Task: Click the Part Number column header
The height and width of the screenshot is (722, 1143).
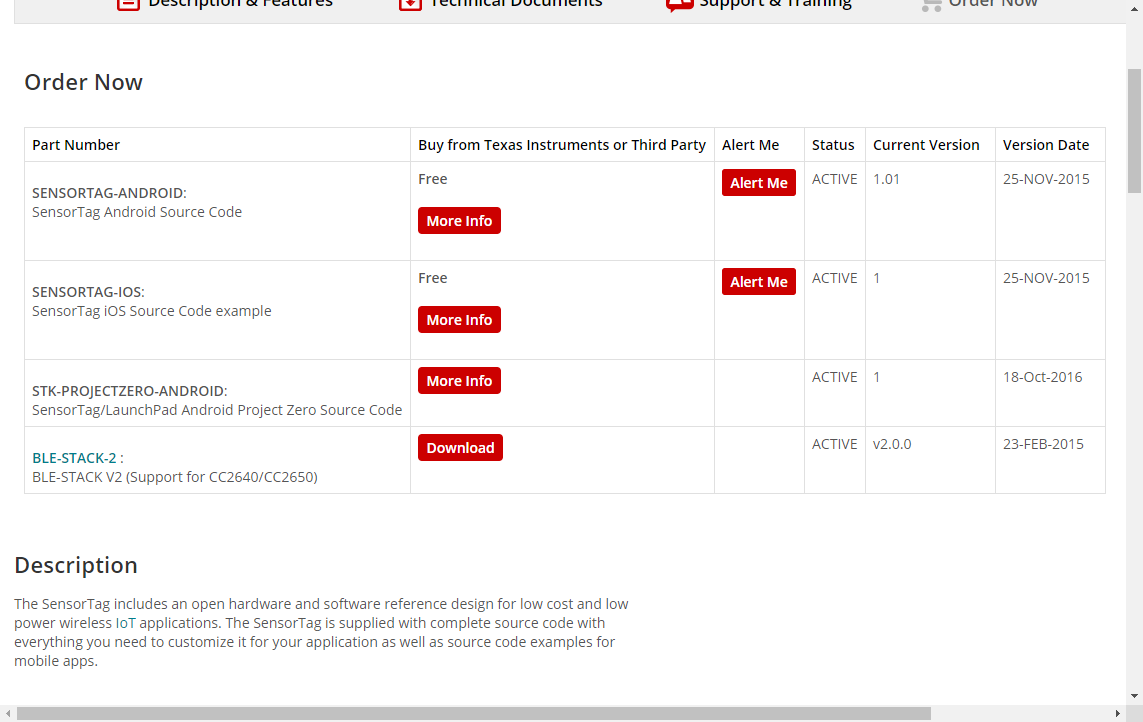Action: click(x=76, y=145)
